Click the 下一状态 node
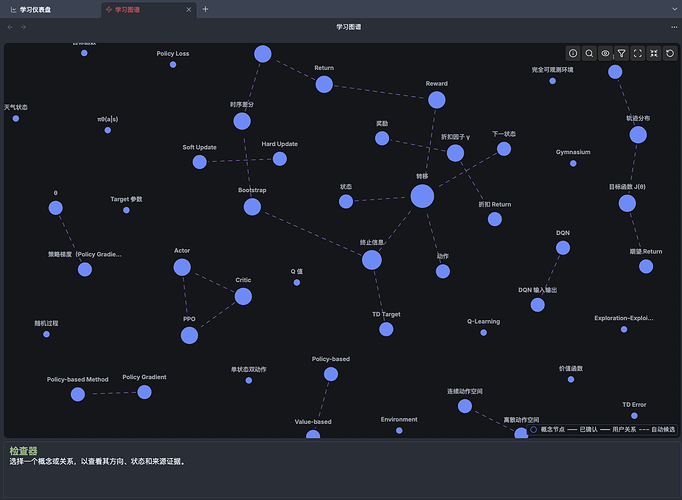 (x=504, y=149)
